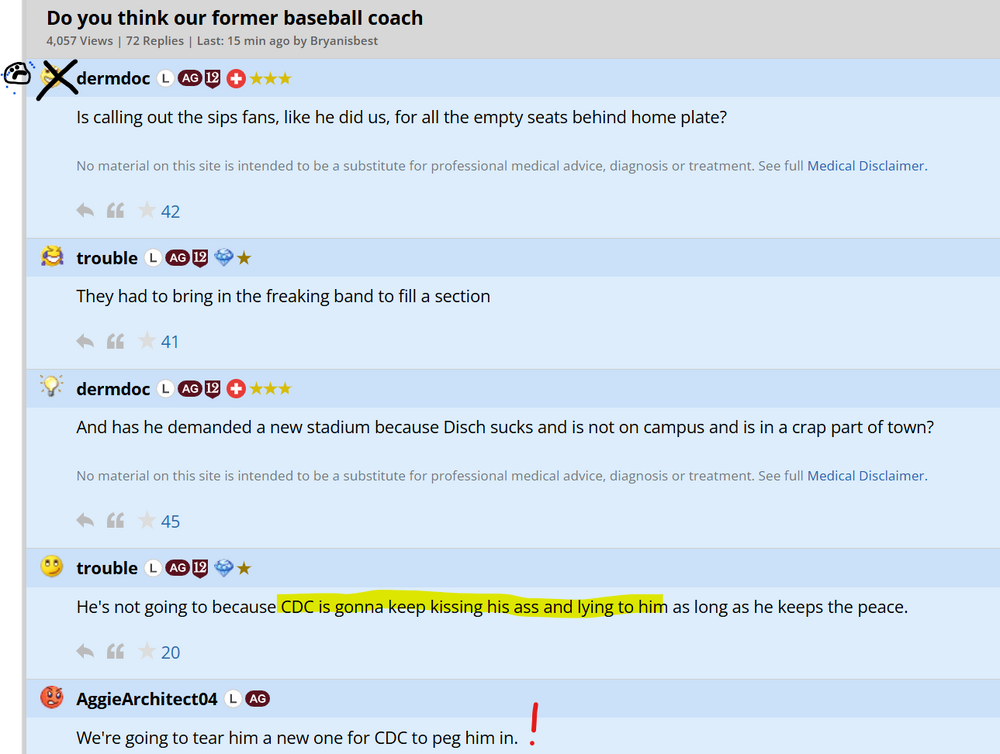
Task: Reply to trouble's post about CDC
Action: click(x=86, y=652)
